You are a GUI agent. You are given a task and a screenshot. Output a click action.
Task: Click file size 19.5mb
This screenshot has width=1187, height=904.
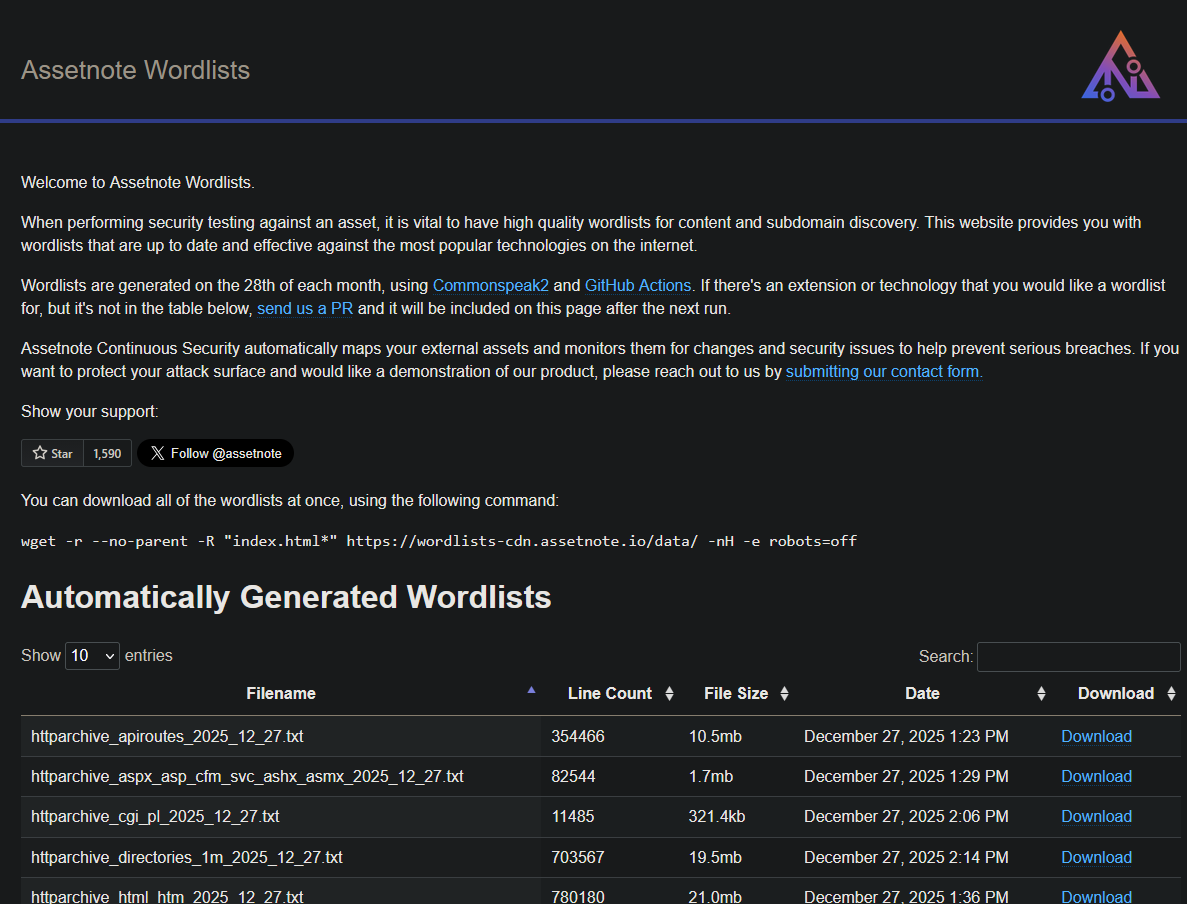point(715,858)
